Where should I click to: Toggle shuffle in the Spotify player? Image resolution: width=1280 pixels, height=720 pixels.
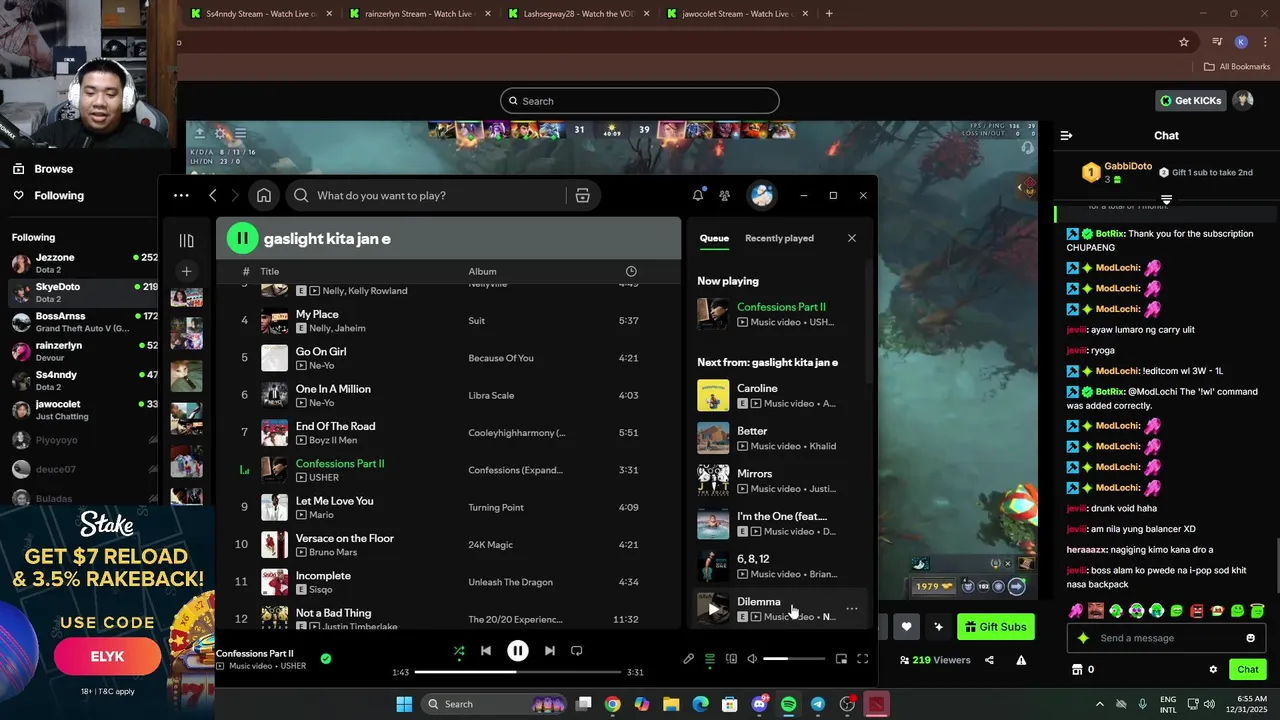459,651
